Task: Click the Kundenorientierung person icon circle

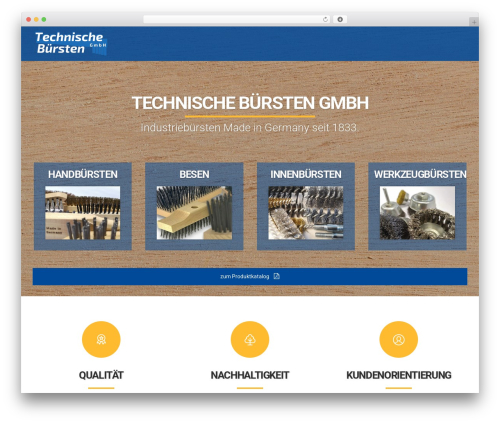Action: pyautogui.click(x=399, y=339)
